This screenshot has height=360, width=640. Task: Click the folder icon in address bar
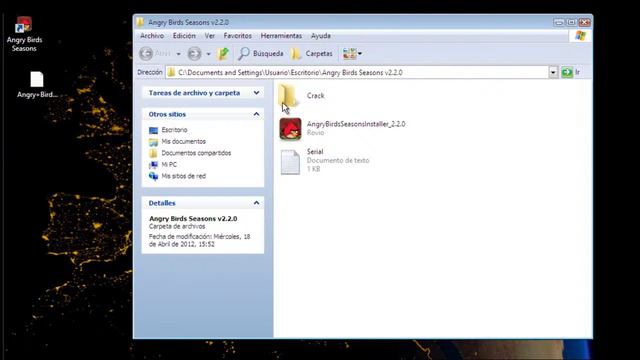(171, 73)
